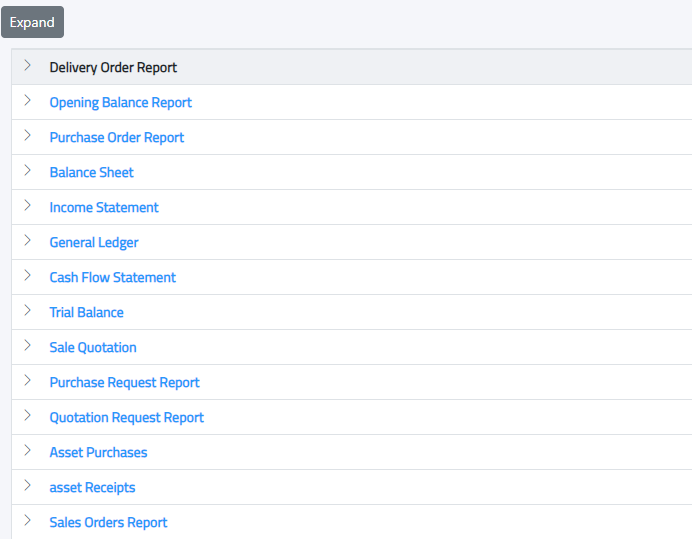Open the Sales Orders Report link
The image size is (692, 539).
pos(108,523)
